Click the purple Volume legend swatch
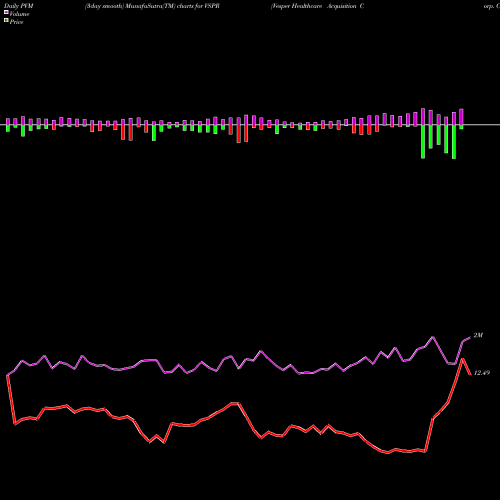 [x=6, y=13]
